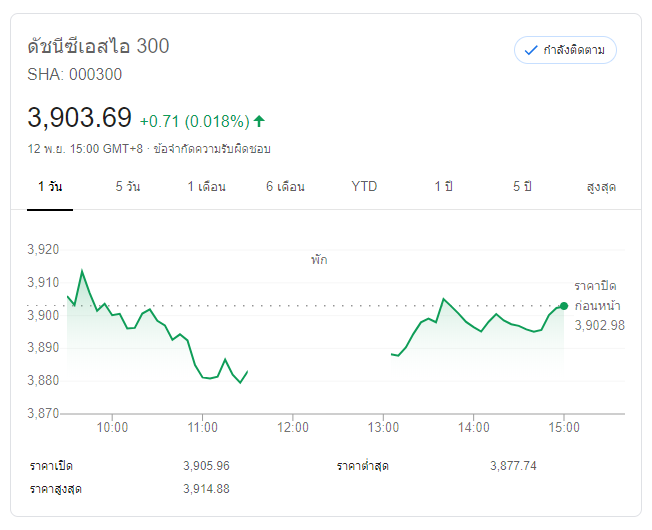
Task: Click the ราคาเปิด opening price value
Action: pyautogui.click(x=207, y=466)
